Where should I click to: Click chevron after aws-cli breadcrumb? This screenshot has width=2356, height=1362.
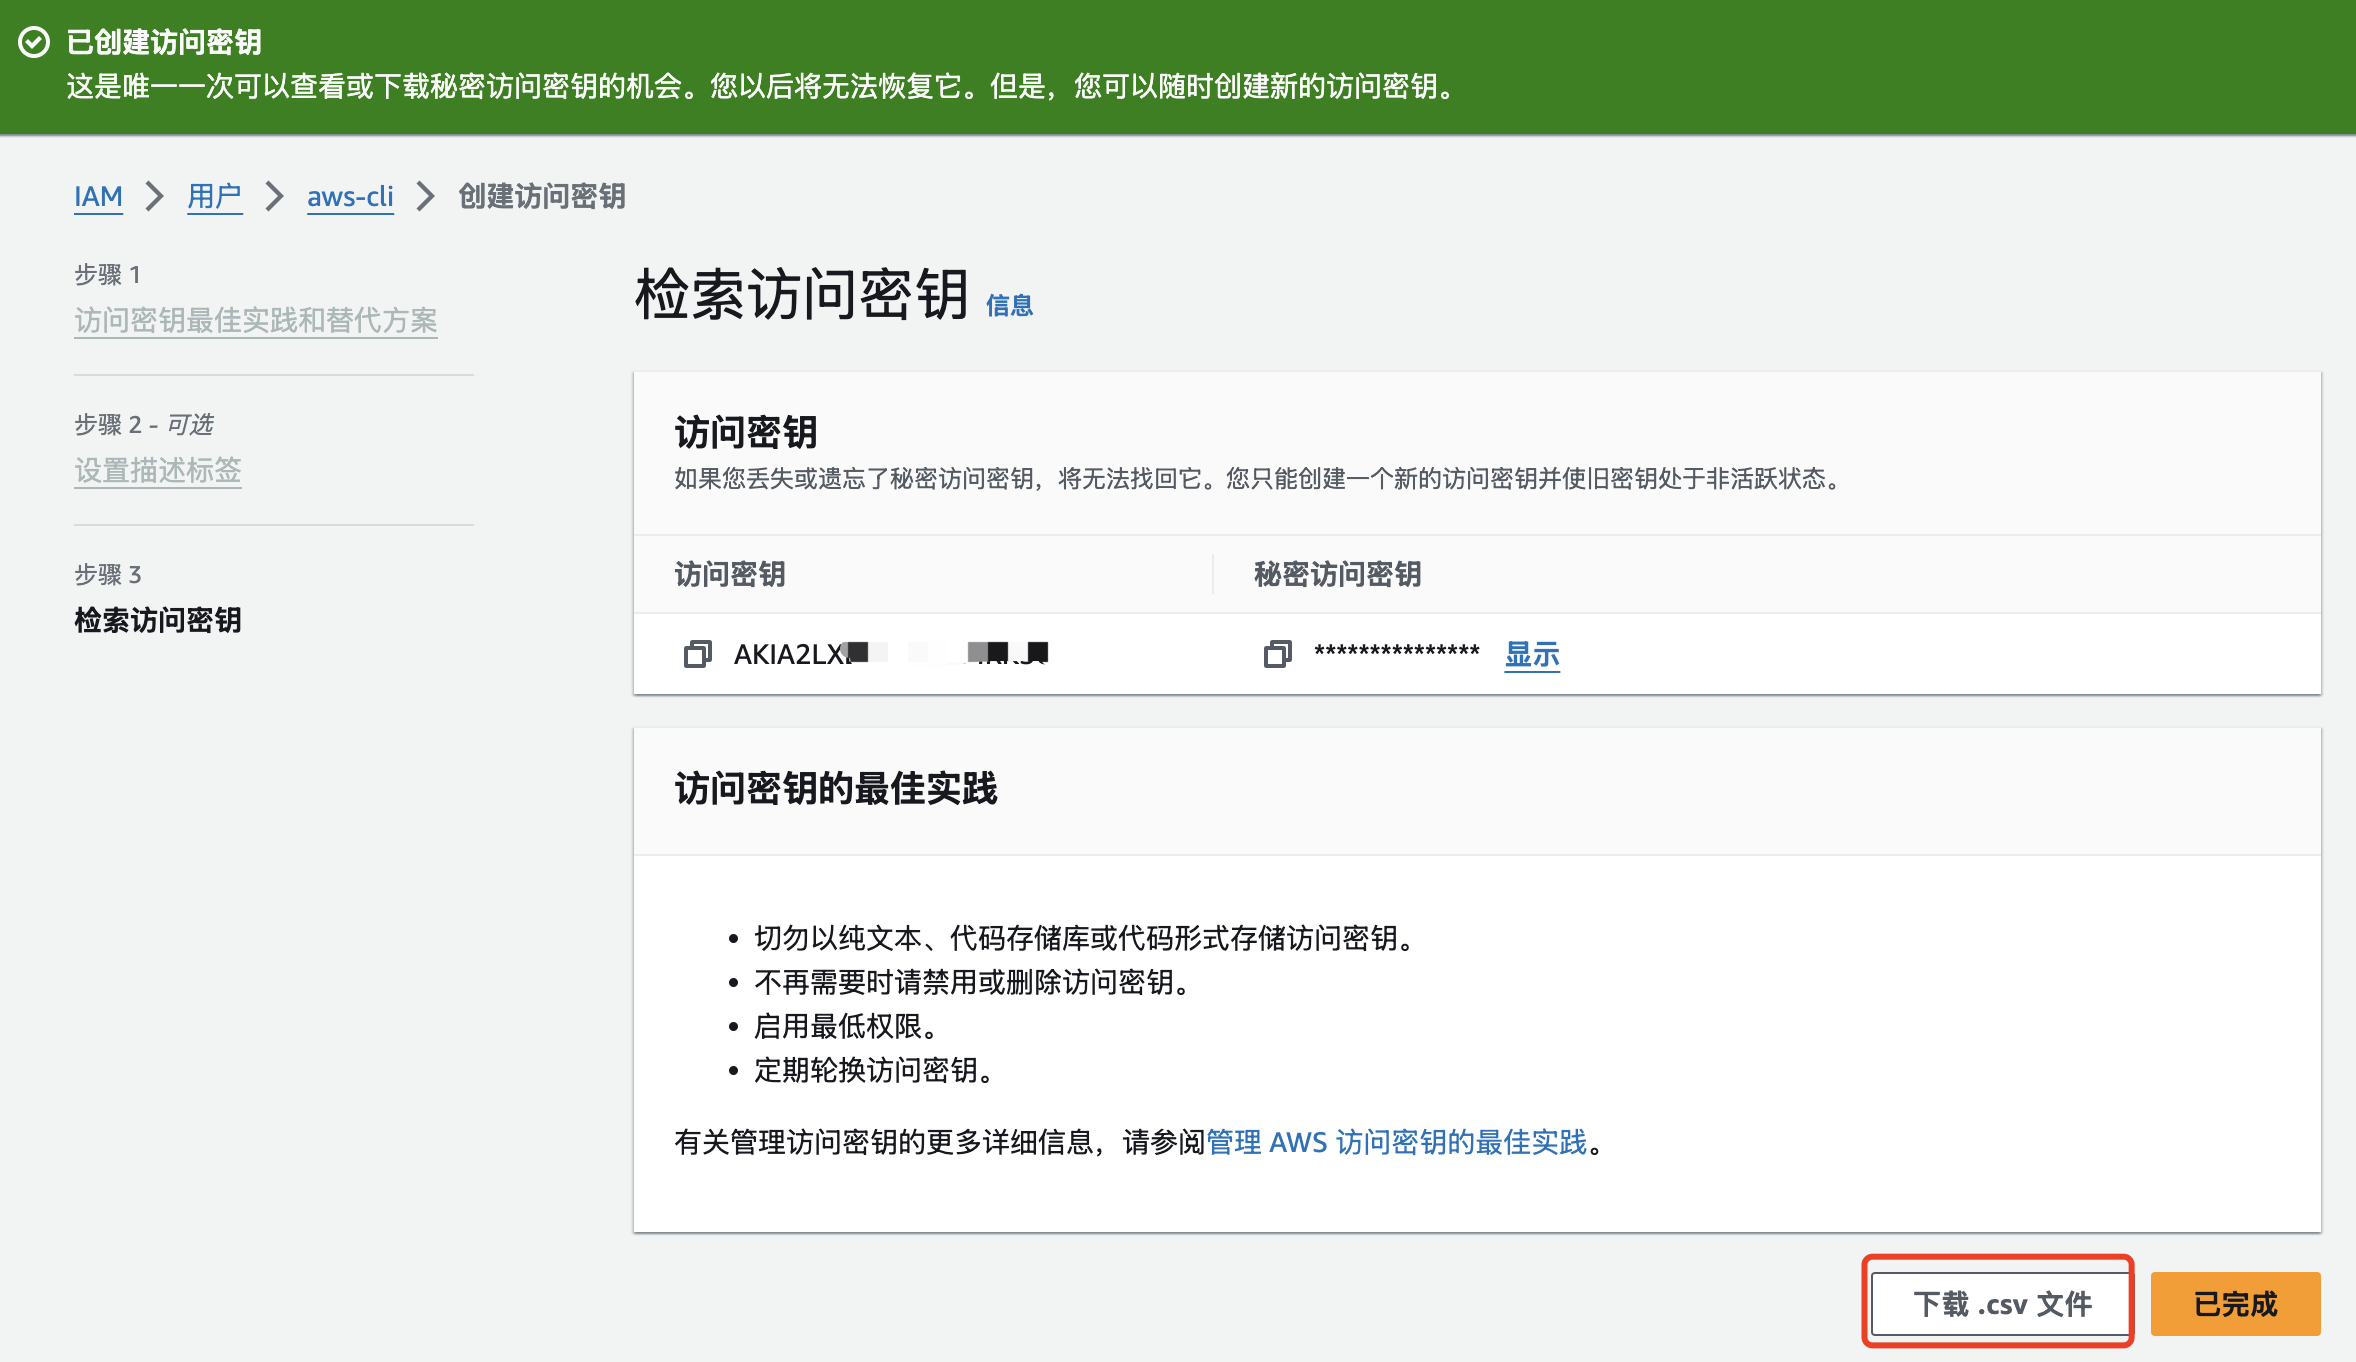[425, 196]
